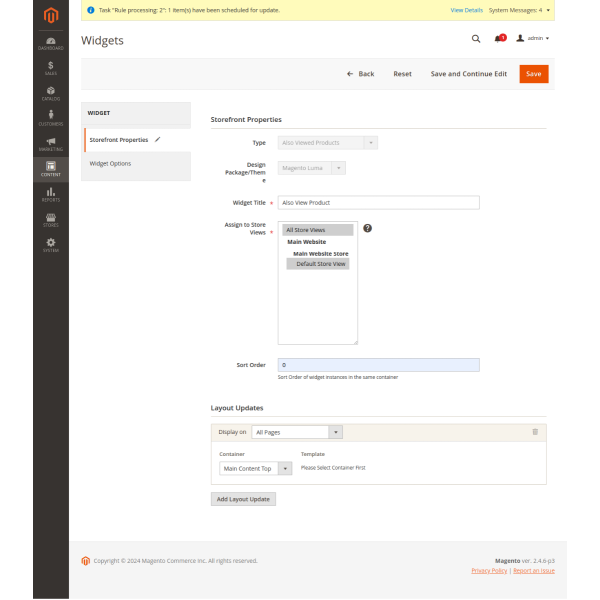Select Default Store View in list

[x=320, y=264]
